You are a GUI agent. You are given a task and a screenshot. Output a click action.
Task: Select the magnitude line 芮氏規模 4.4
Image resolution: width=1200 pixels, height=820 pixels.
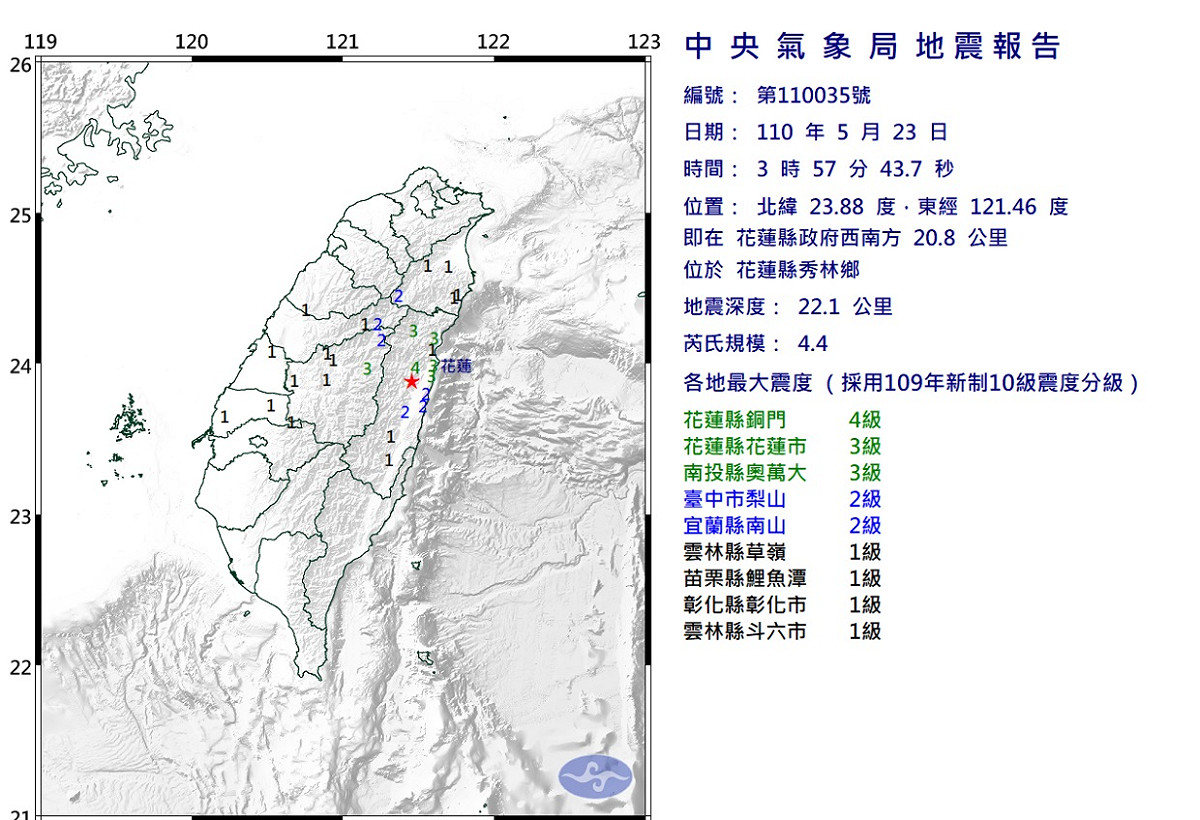point(756,344)
